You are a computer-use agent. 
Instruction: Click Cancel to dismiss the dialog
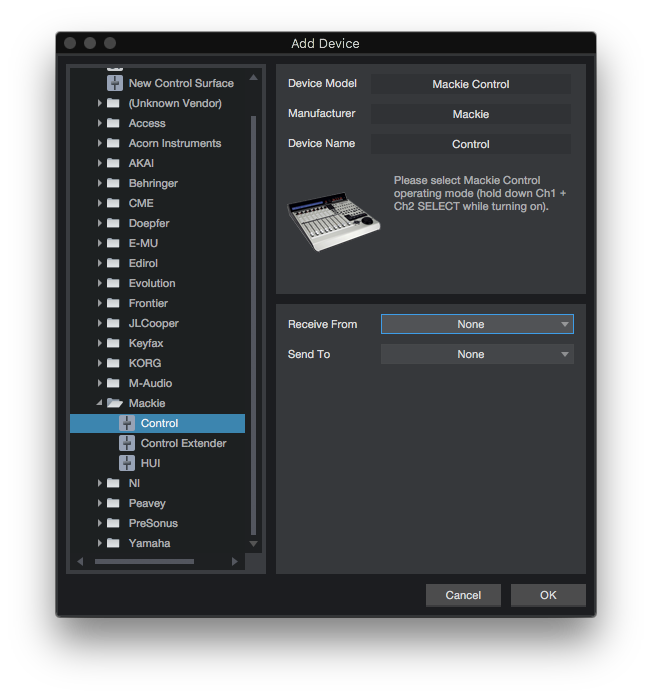coord(463,595)
